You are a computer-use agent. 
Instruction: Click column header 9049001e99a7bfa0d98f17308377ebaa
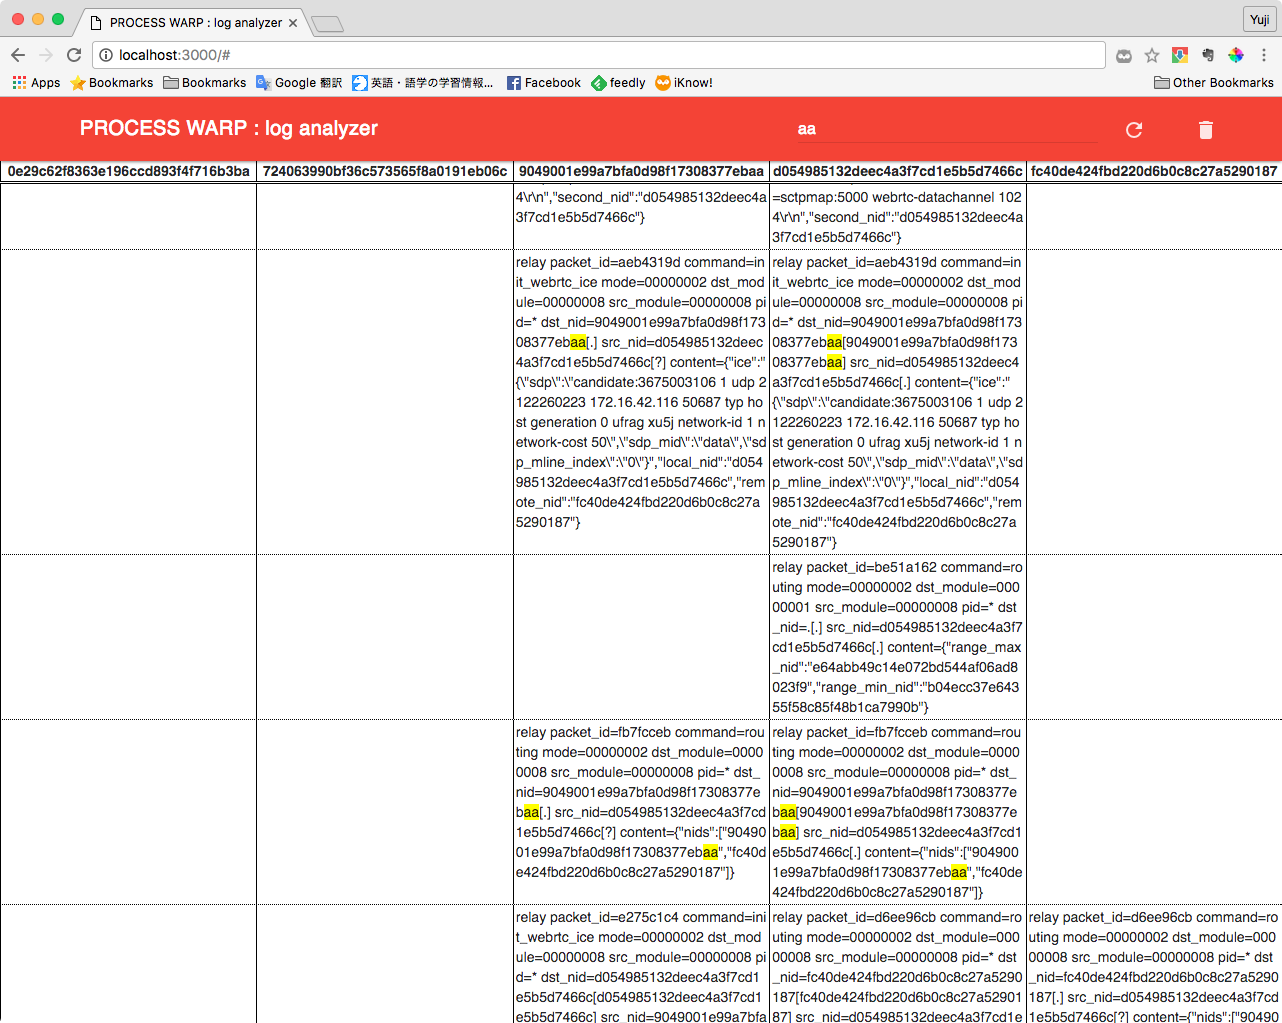[x=641, y=171]
